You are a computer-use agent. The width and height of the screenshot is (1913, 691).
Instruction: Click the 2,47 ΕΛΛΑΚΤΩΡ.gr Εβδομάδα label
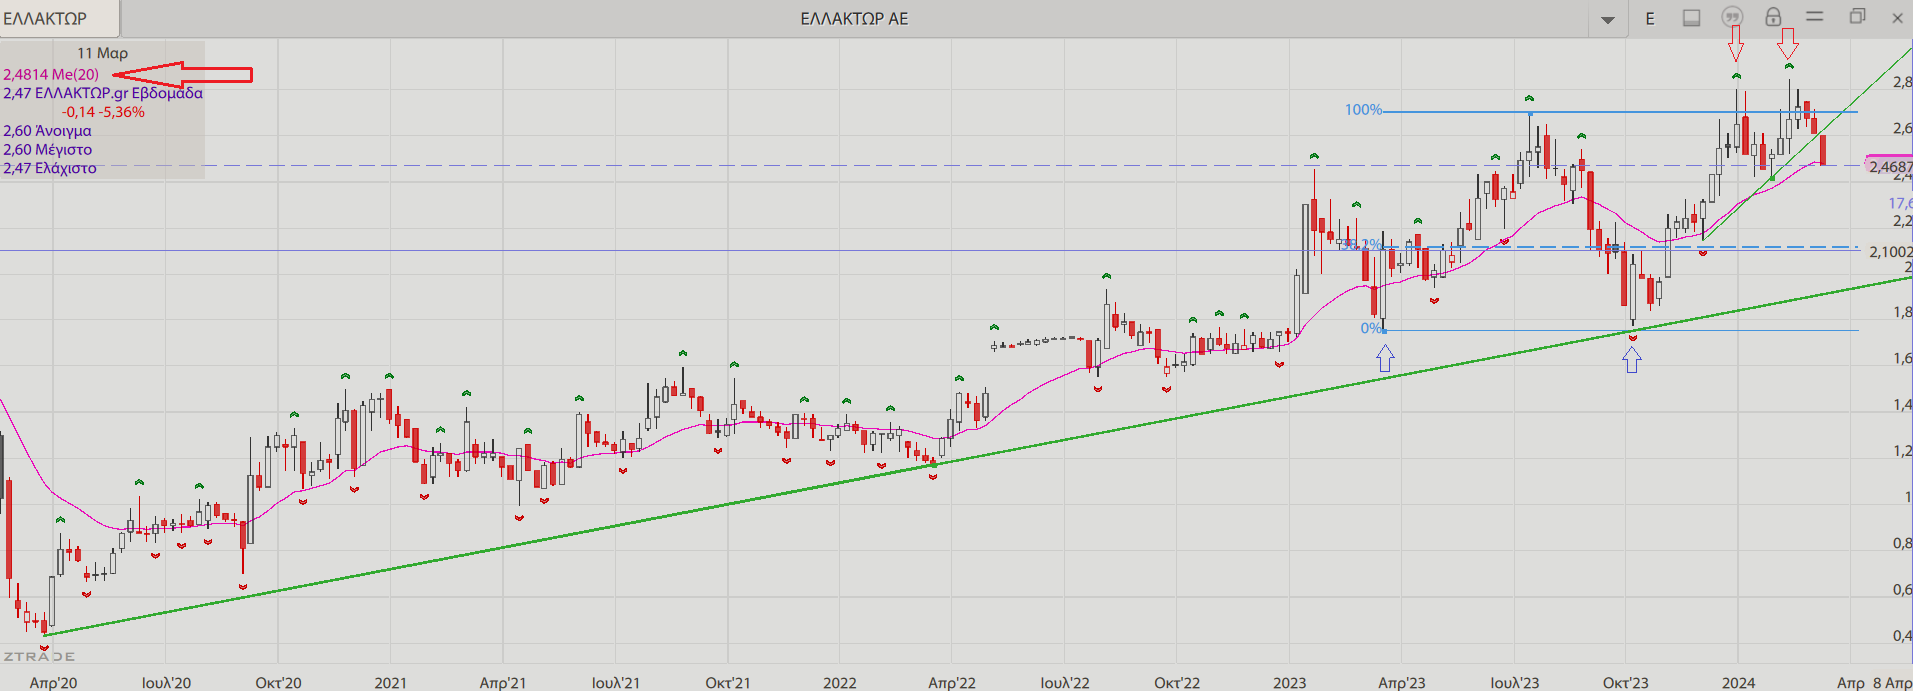[x=103, y=93]
